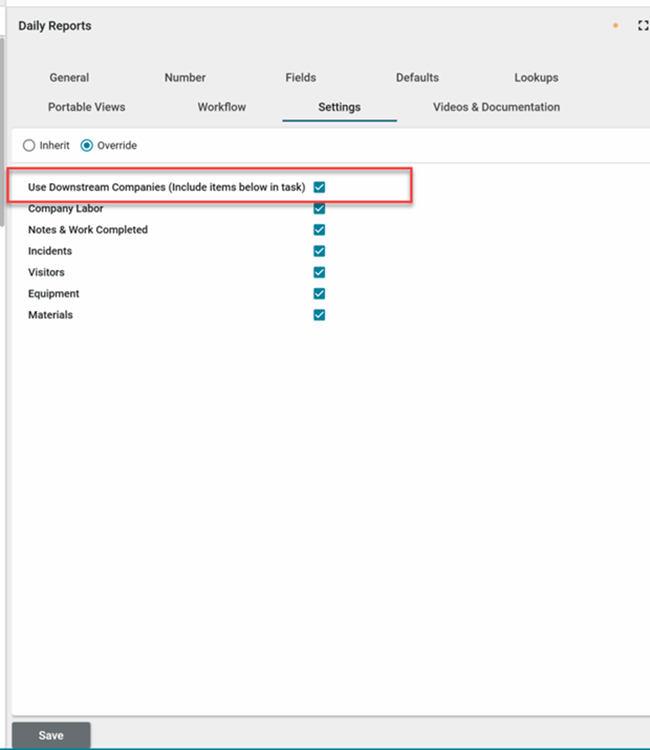650x750 pixels.
Task: Select the Lookups tab
Action: pyautogui.click(x=536, y=78)
